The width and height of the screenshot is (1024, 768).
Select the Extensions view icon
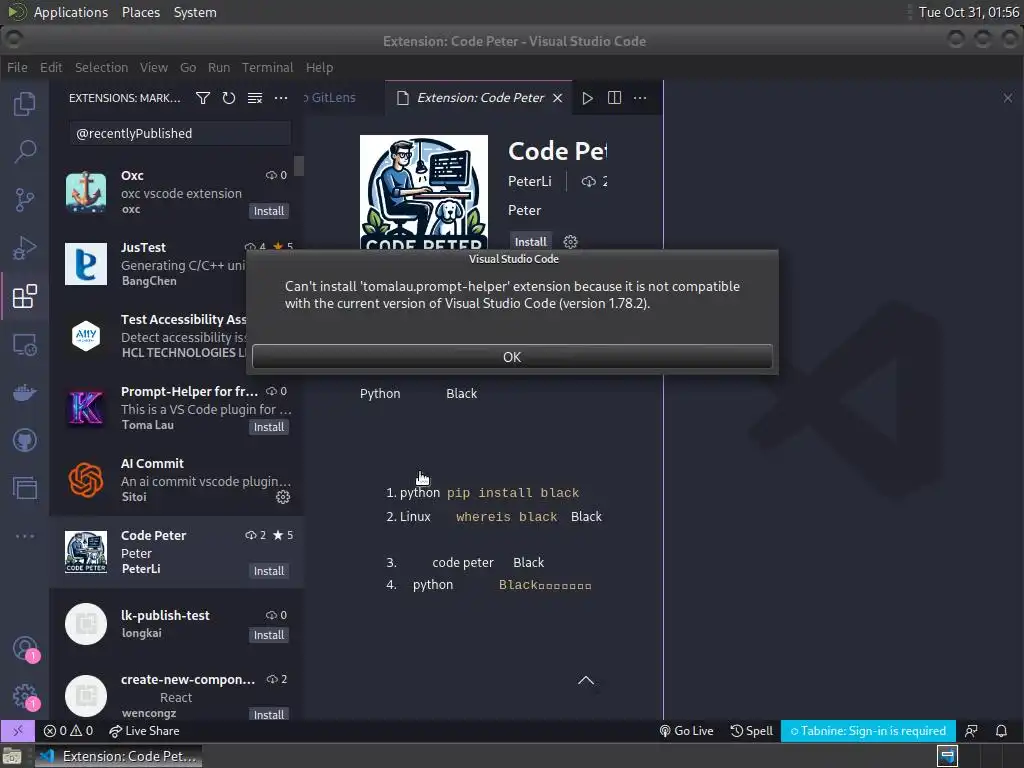[x=24, y=296]
